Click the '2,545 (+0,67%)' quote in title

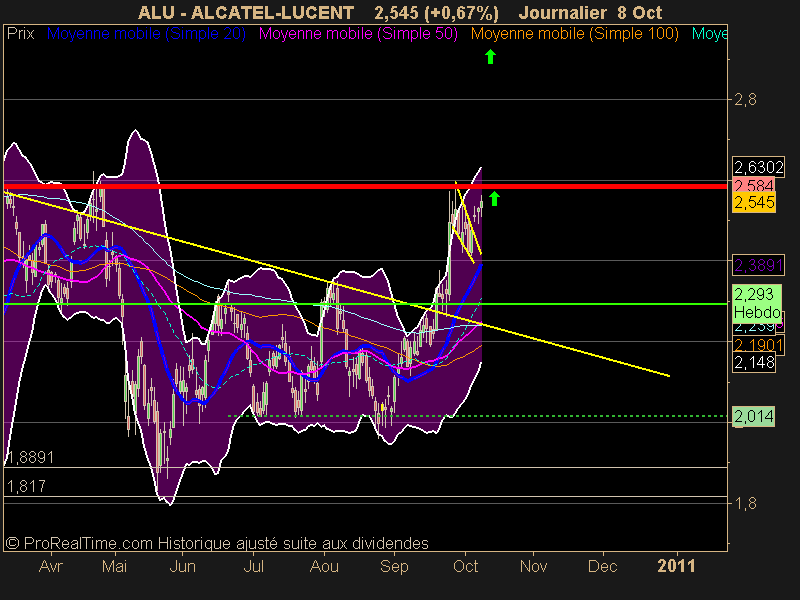[436, 12]
